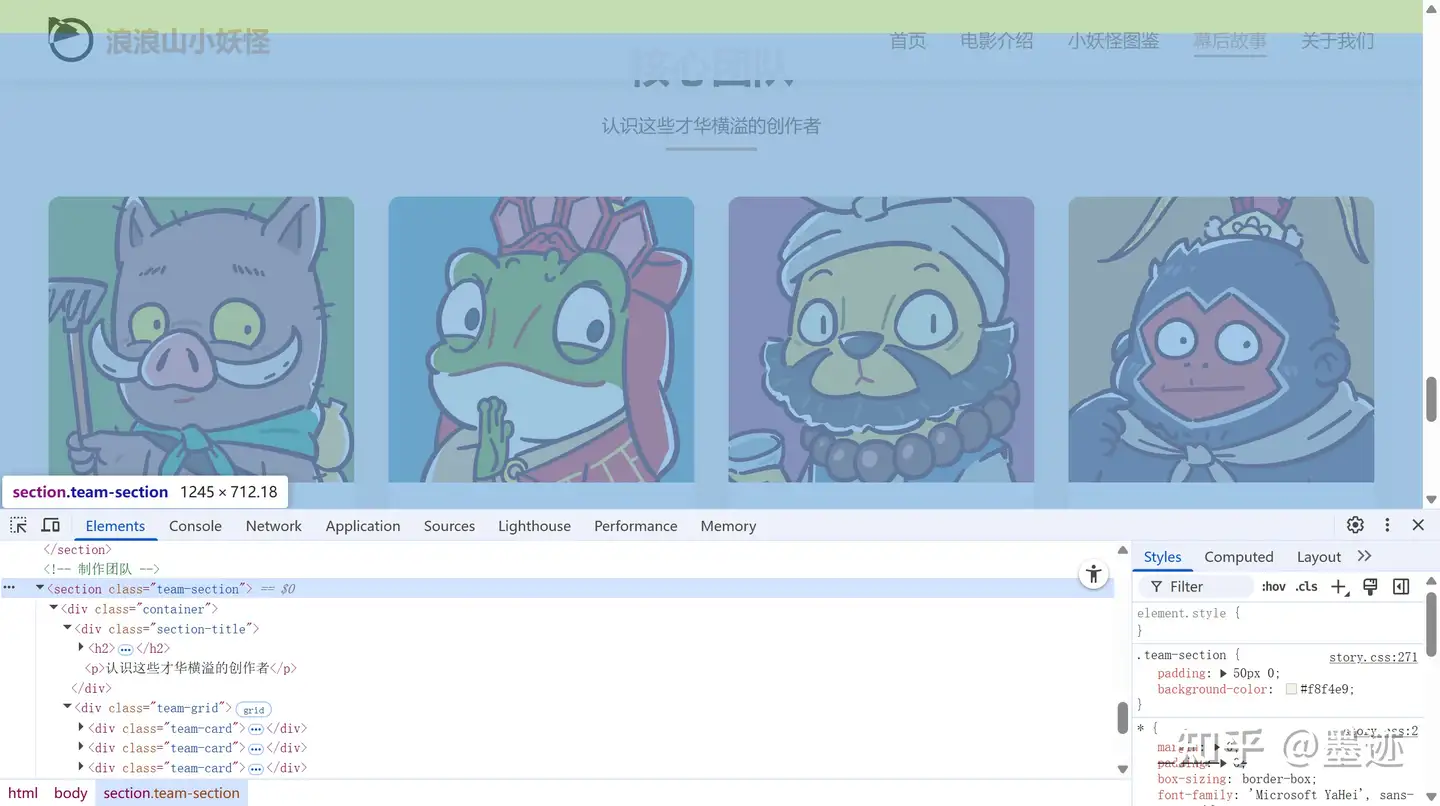Screen dimensions: 1440x806
Task: Select body in the breadcrumb bar
Action: 70,793
